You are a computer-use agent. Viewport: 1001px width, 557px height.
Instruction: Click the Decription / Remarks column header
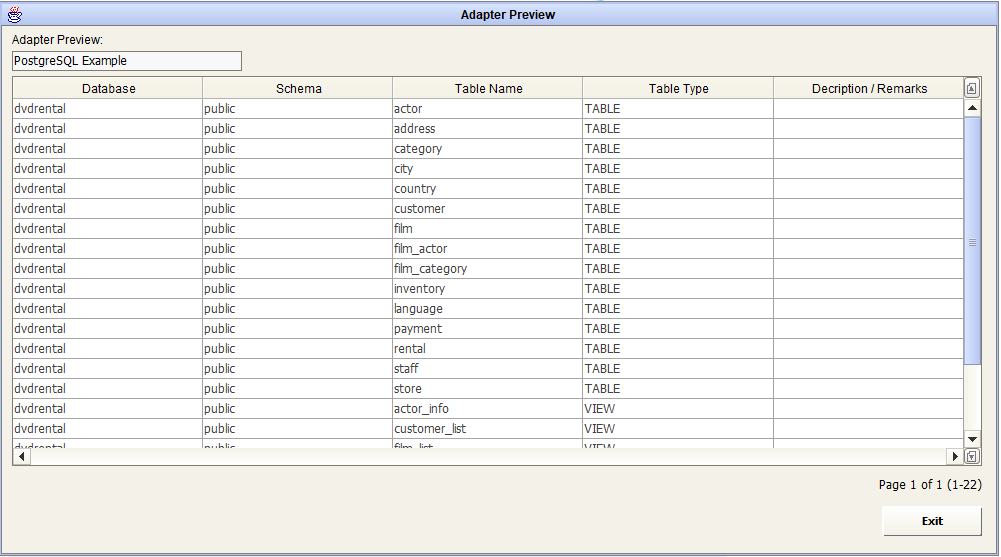[869, 89]
